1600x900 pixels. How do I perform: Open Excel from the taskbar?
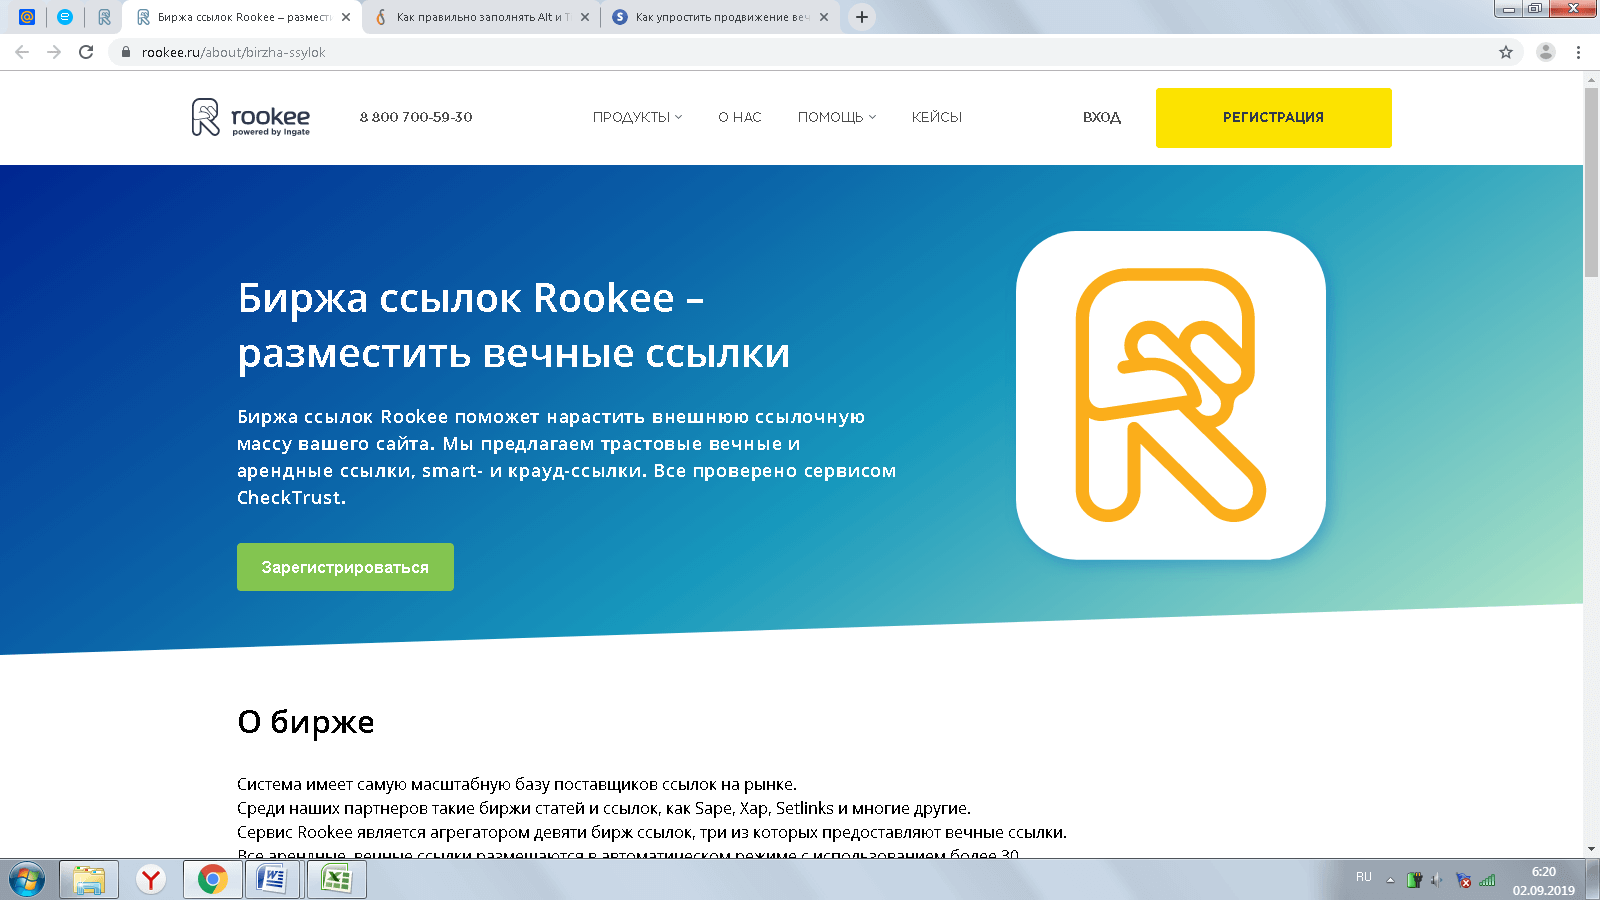click(336, 879)
